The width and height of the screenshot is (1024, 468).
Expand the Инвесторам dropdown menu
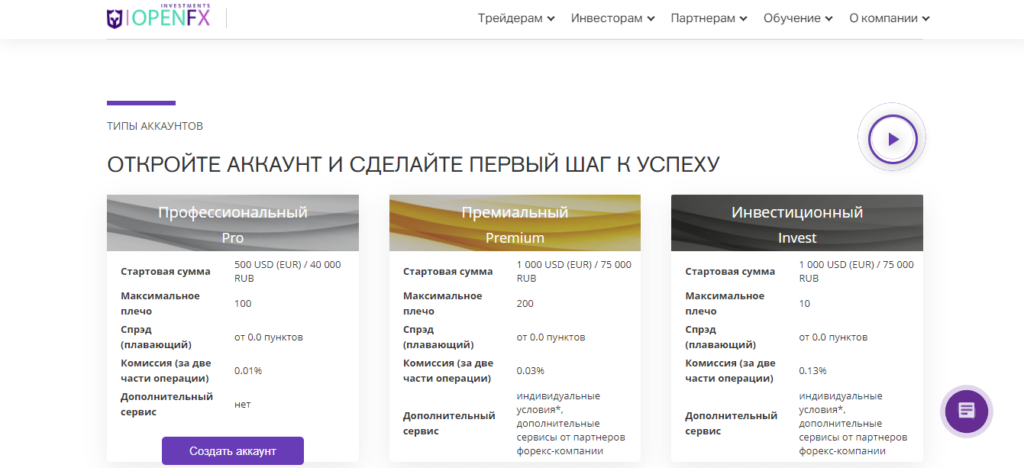[x=613, y=18]
